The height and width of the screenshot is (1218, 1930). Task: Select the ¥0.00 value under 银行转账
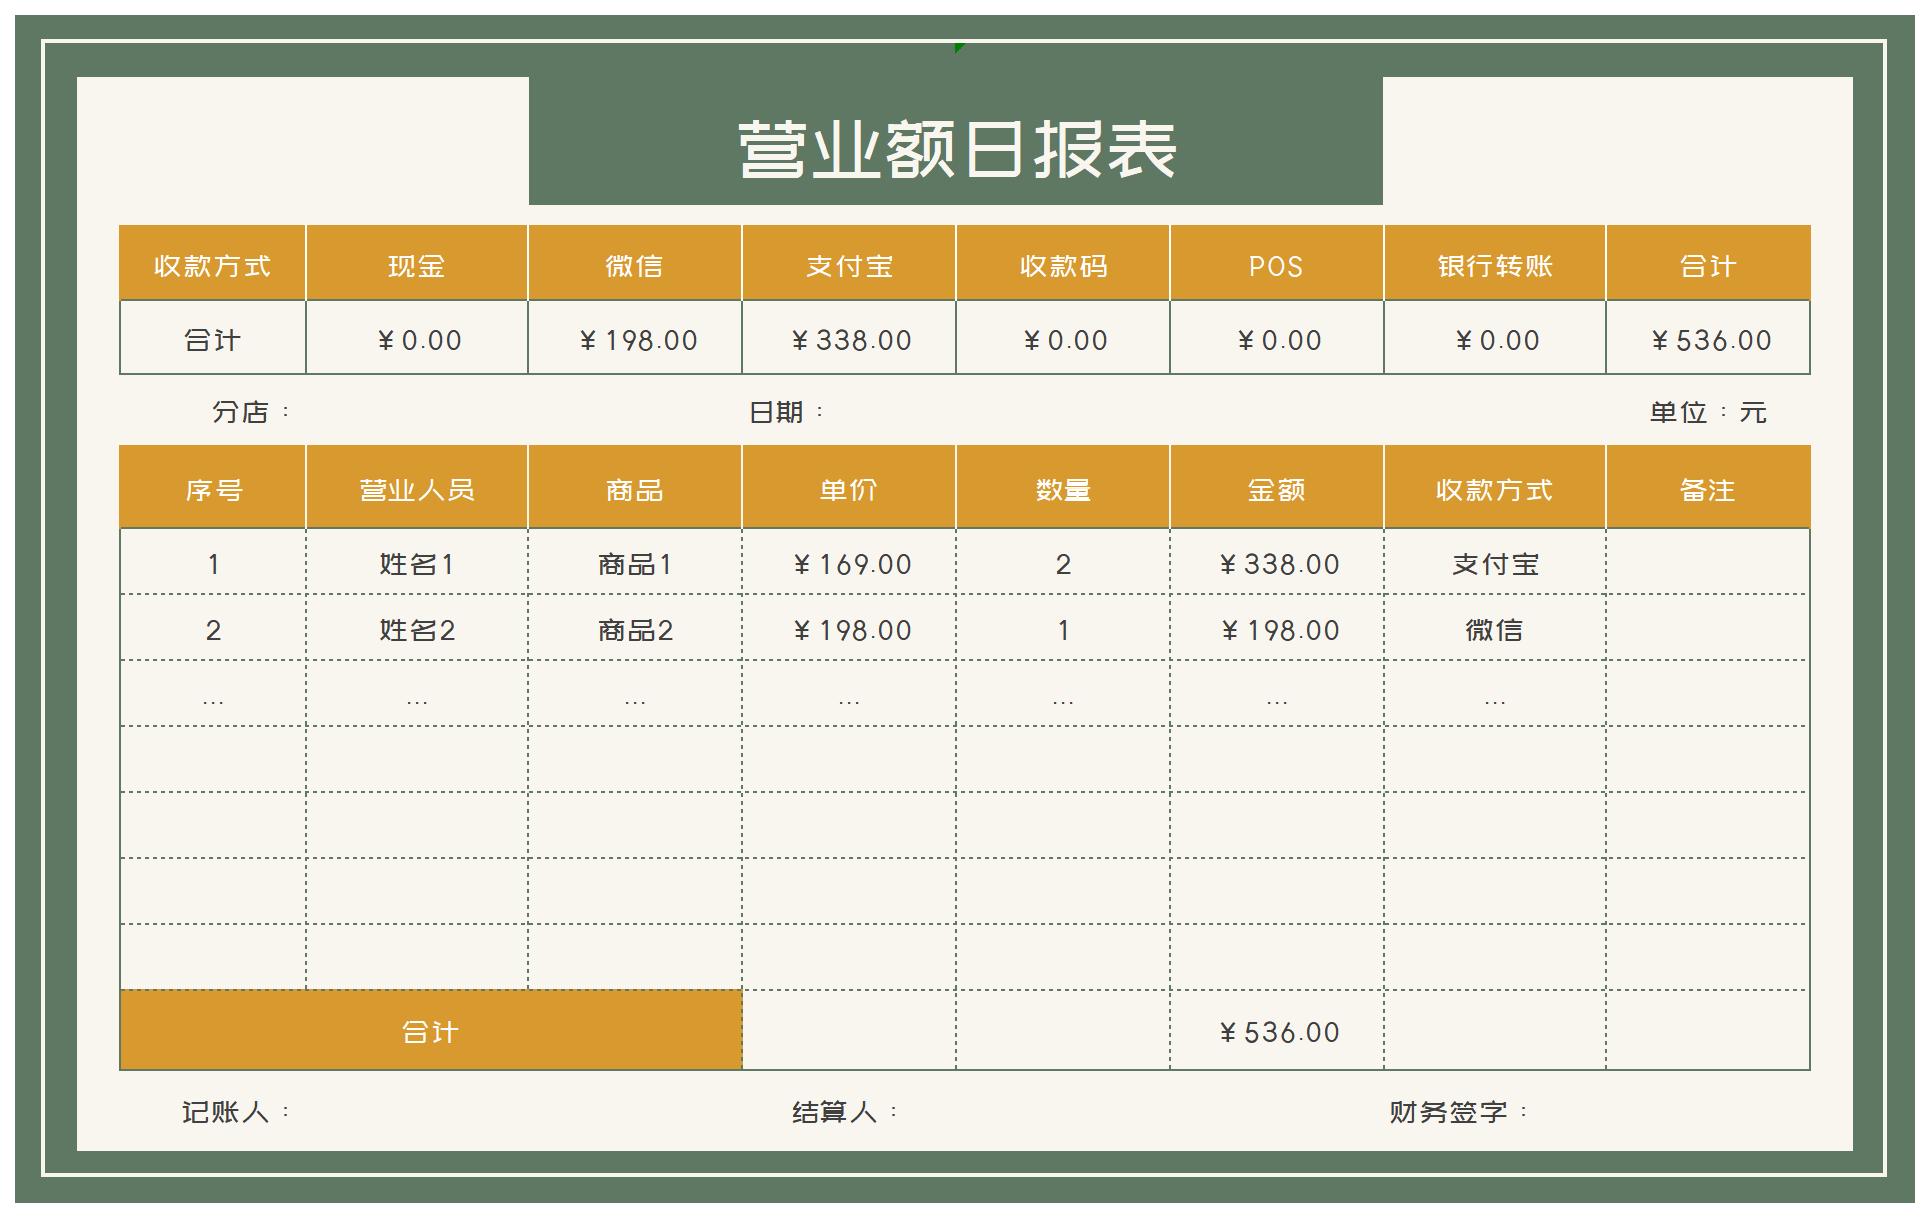pos(1495,339)
